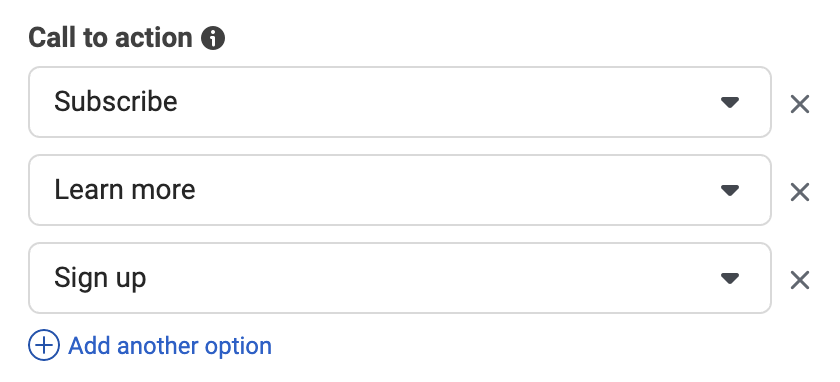This screenshot has height=382, width=840.
Task: Select the Sign up text in third combo box
Action: (100, 279)
